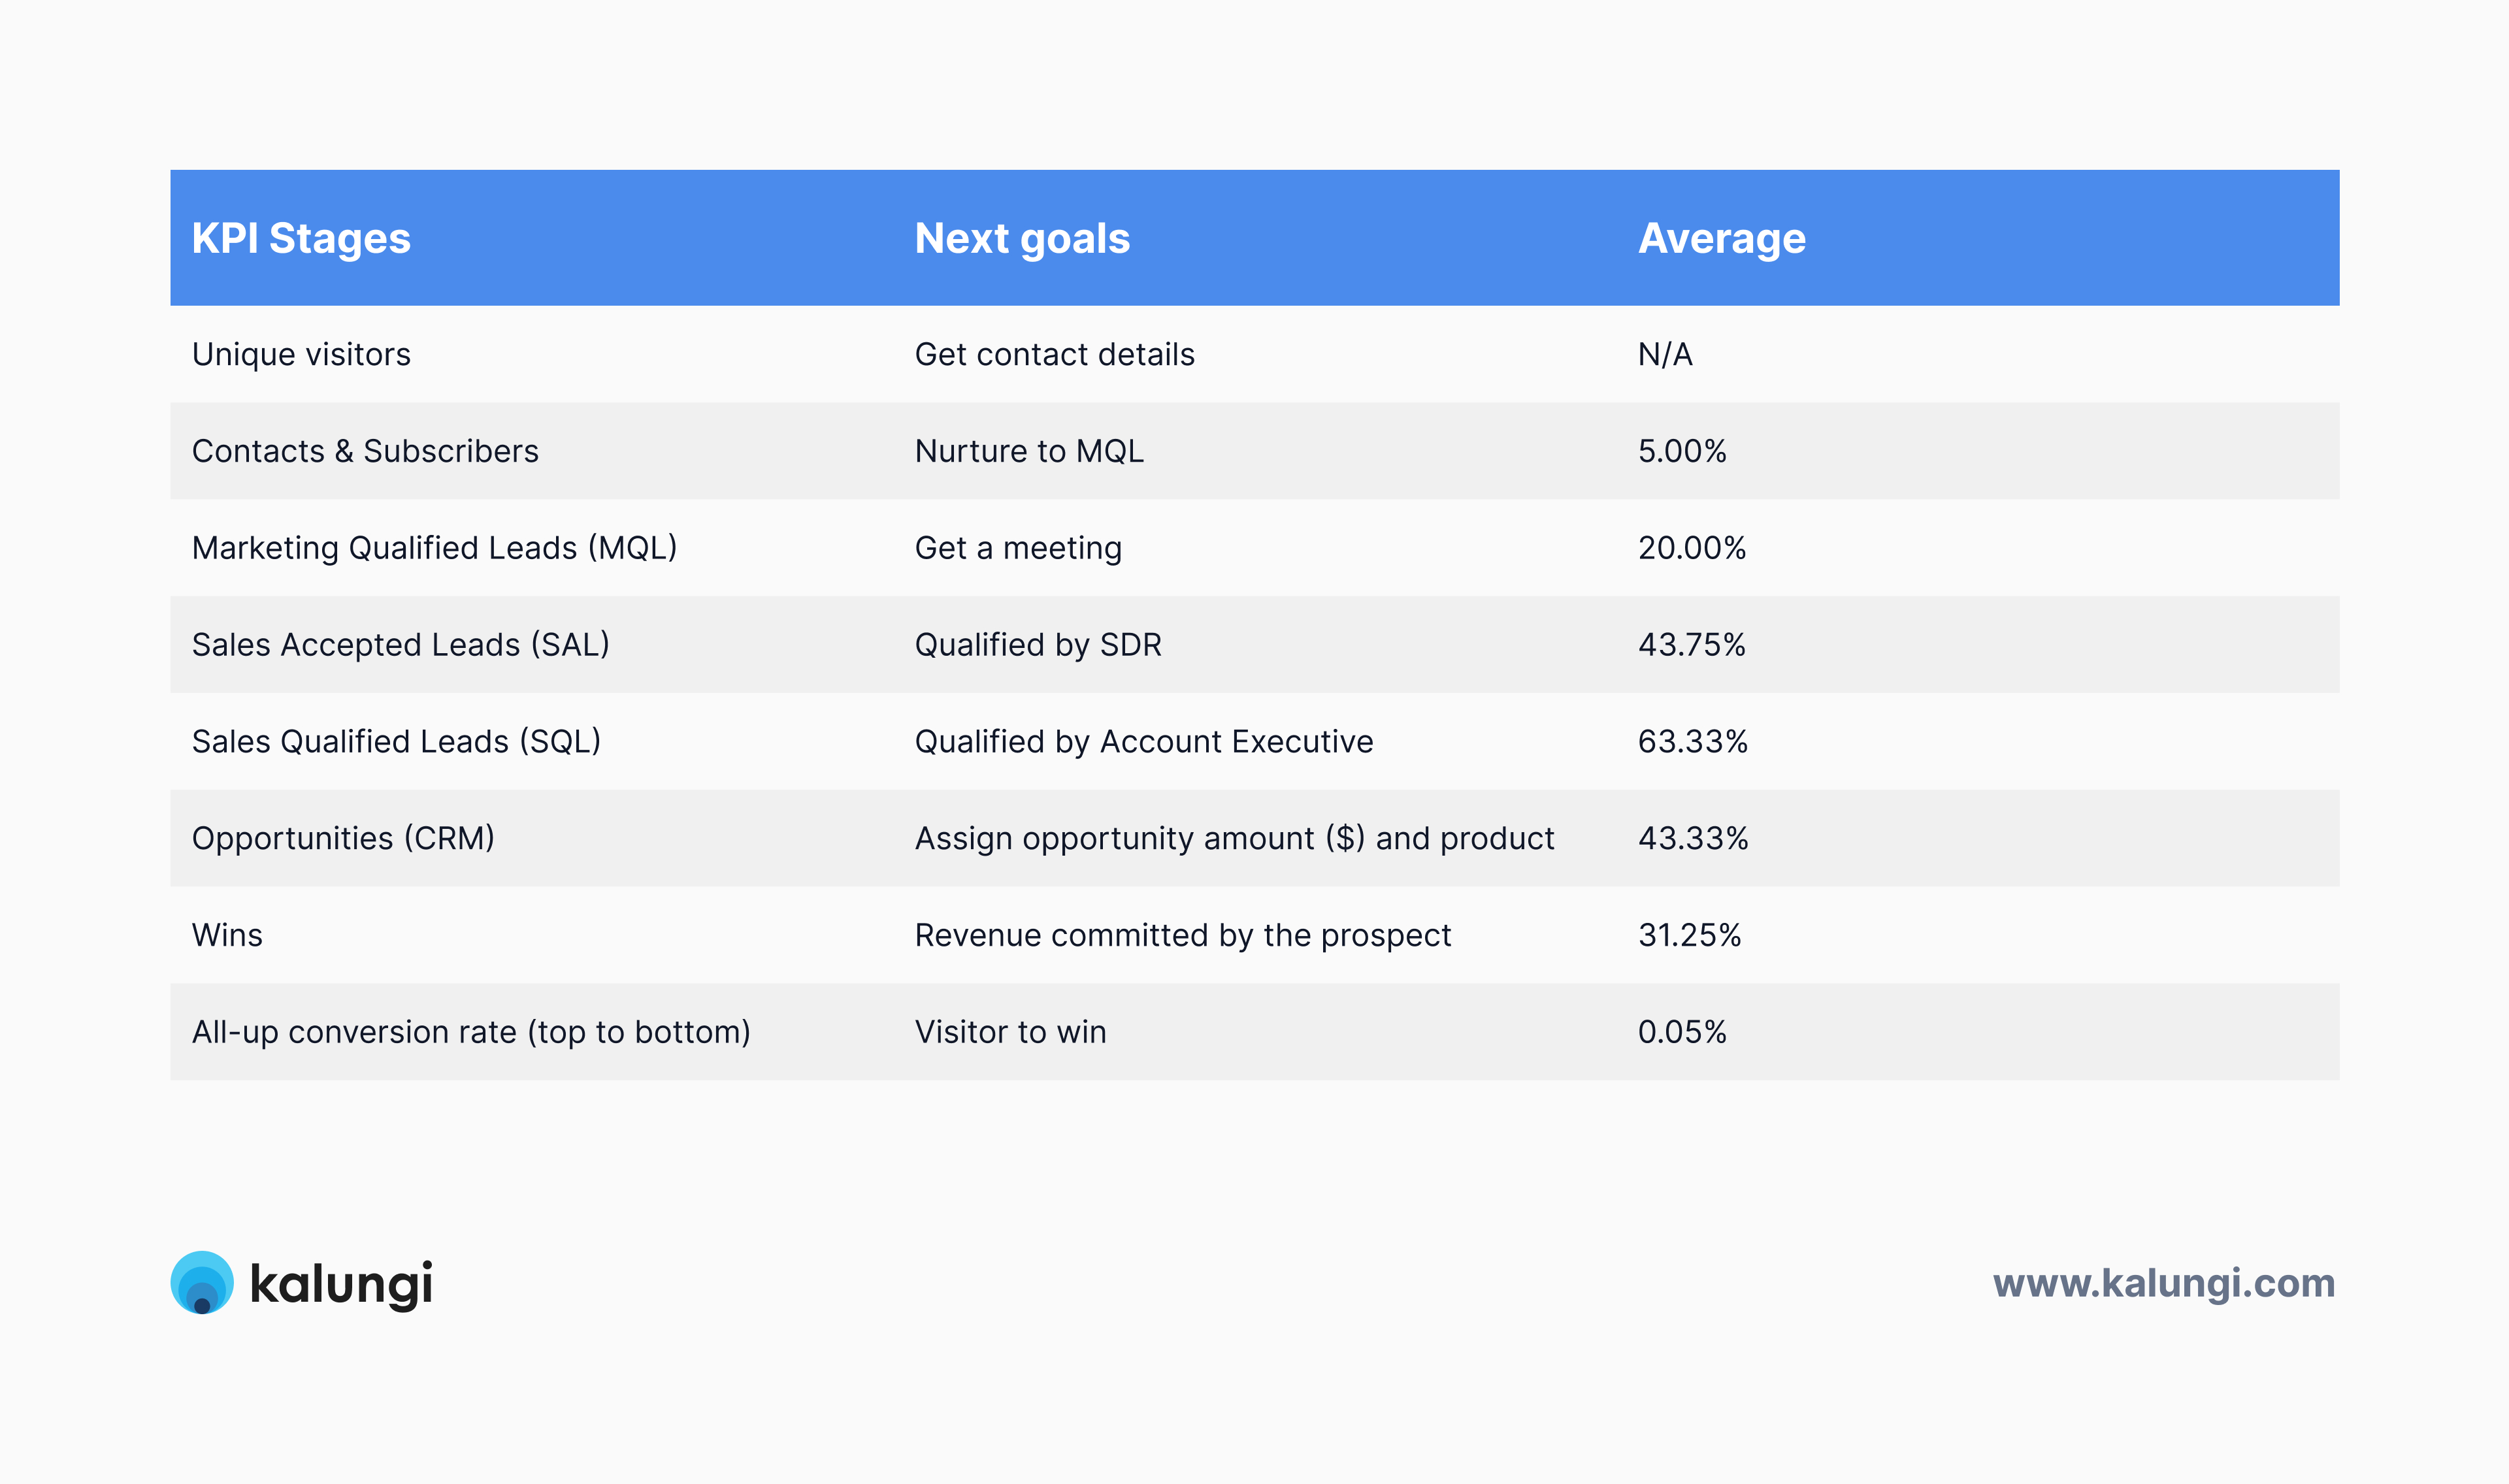The image size is (2509, 1484).
Task: Click the Contacts & Subscribers cell
Action: tap(365, 451)
